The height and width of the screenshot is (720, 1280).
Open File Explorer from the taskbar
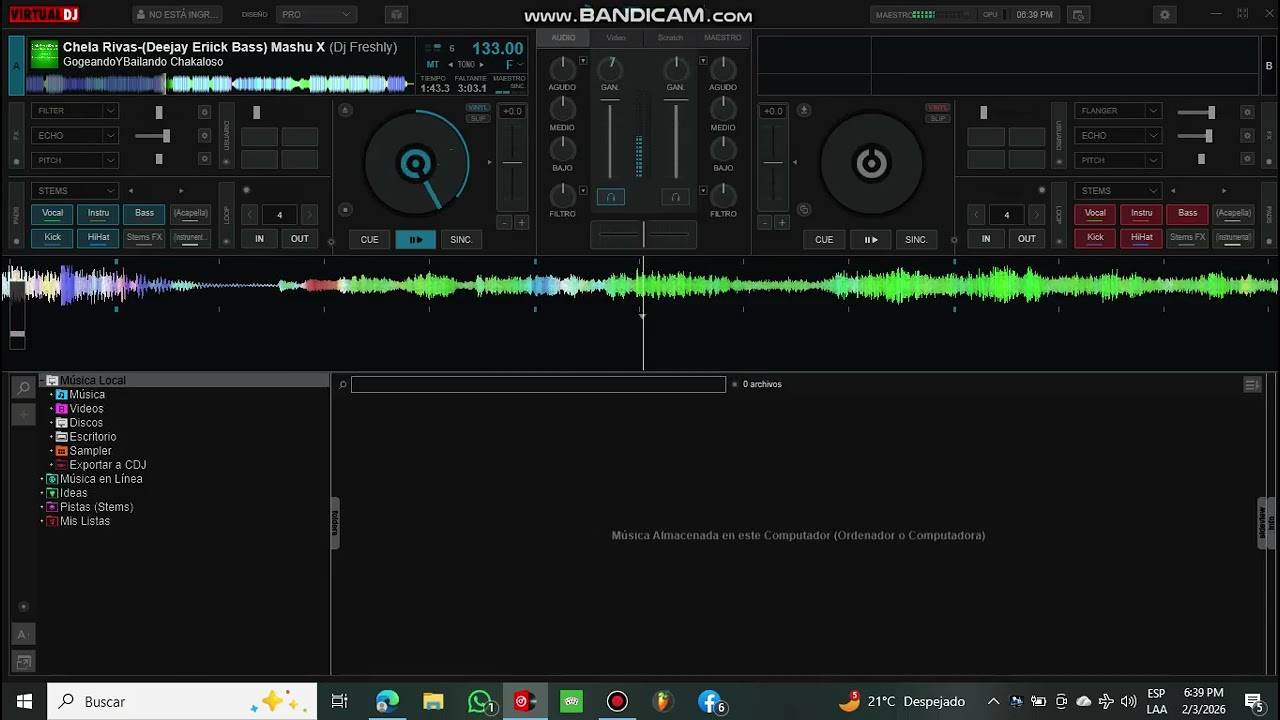click(433, 702)
